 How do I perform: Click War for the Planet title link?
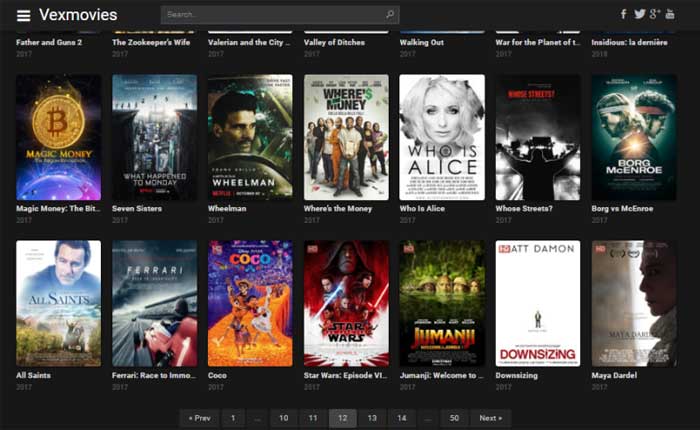point(538,42)
